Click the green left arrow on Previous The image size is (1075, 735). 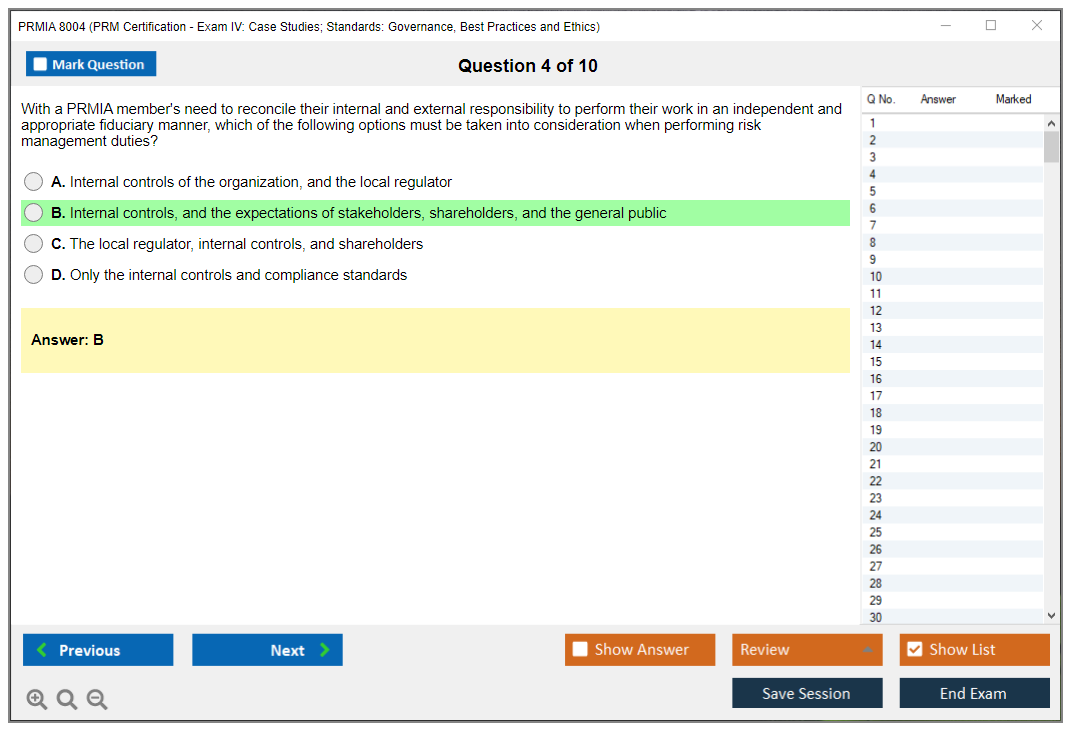click(42, 650)
